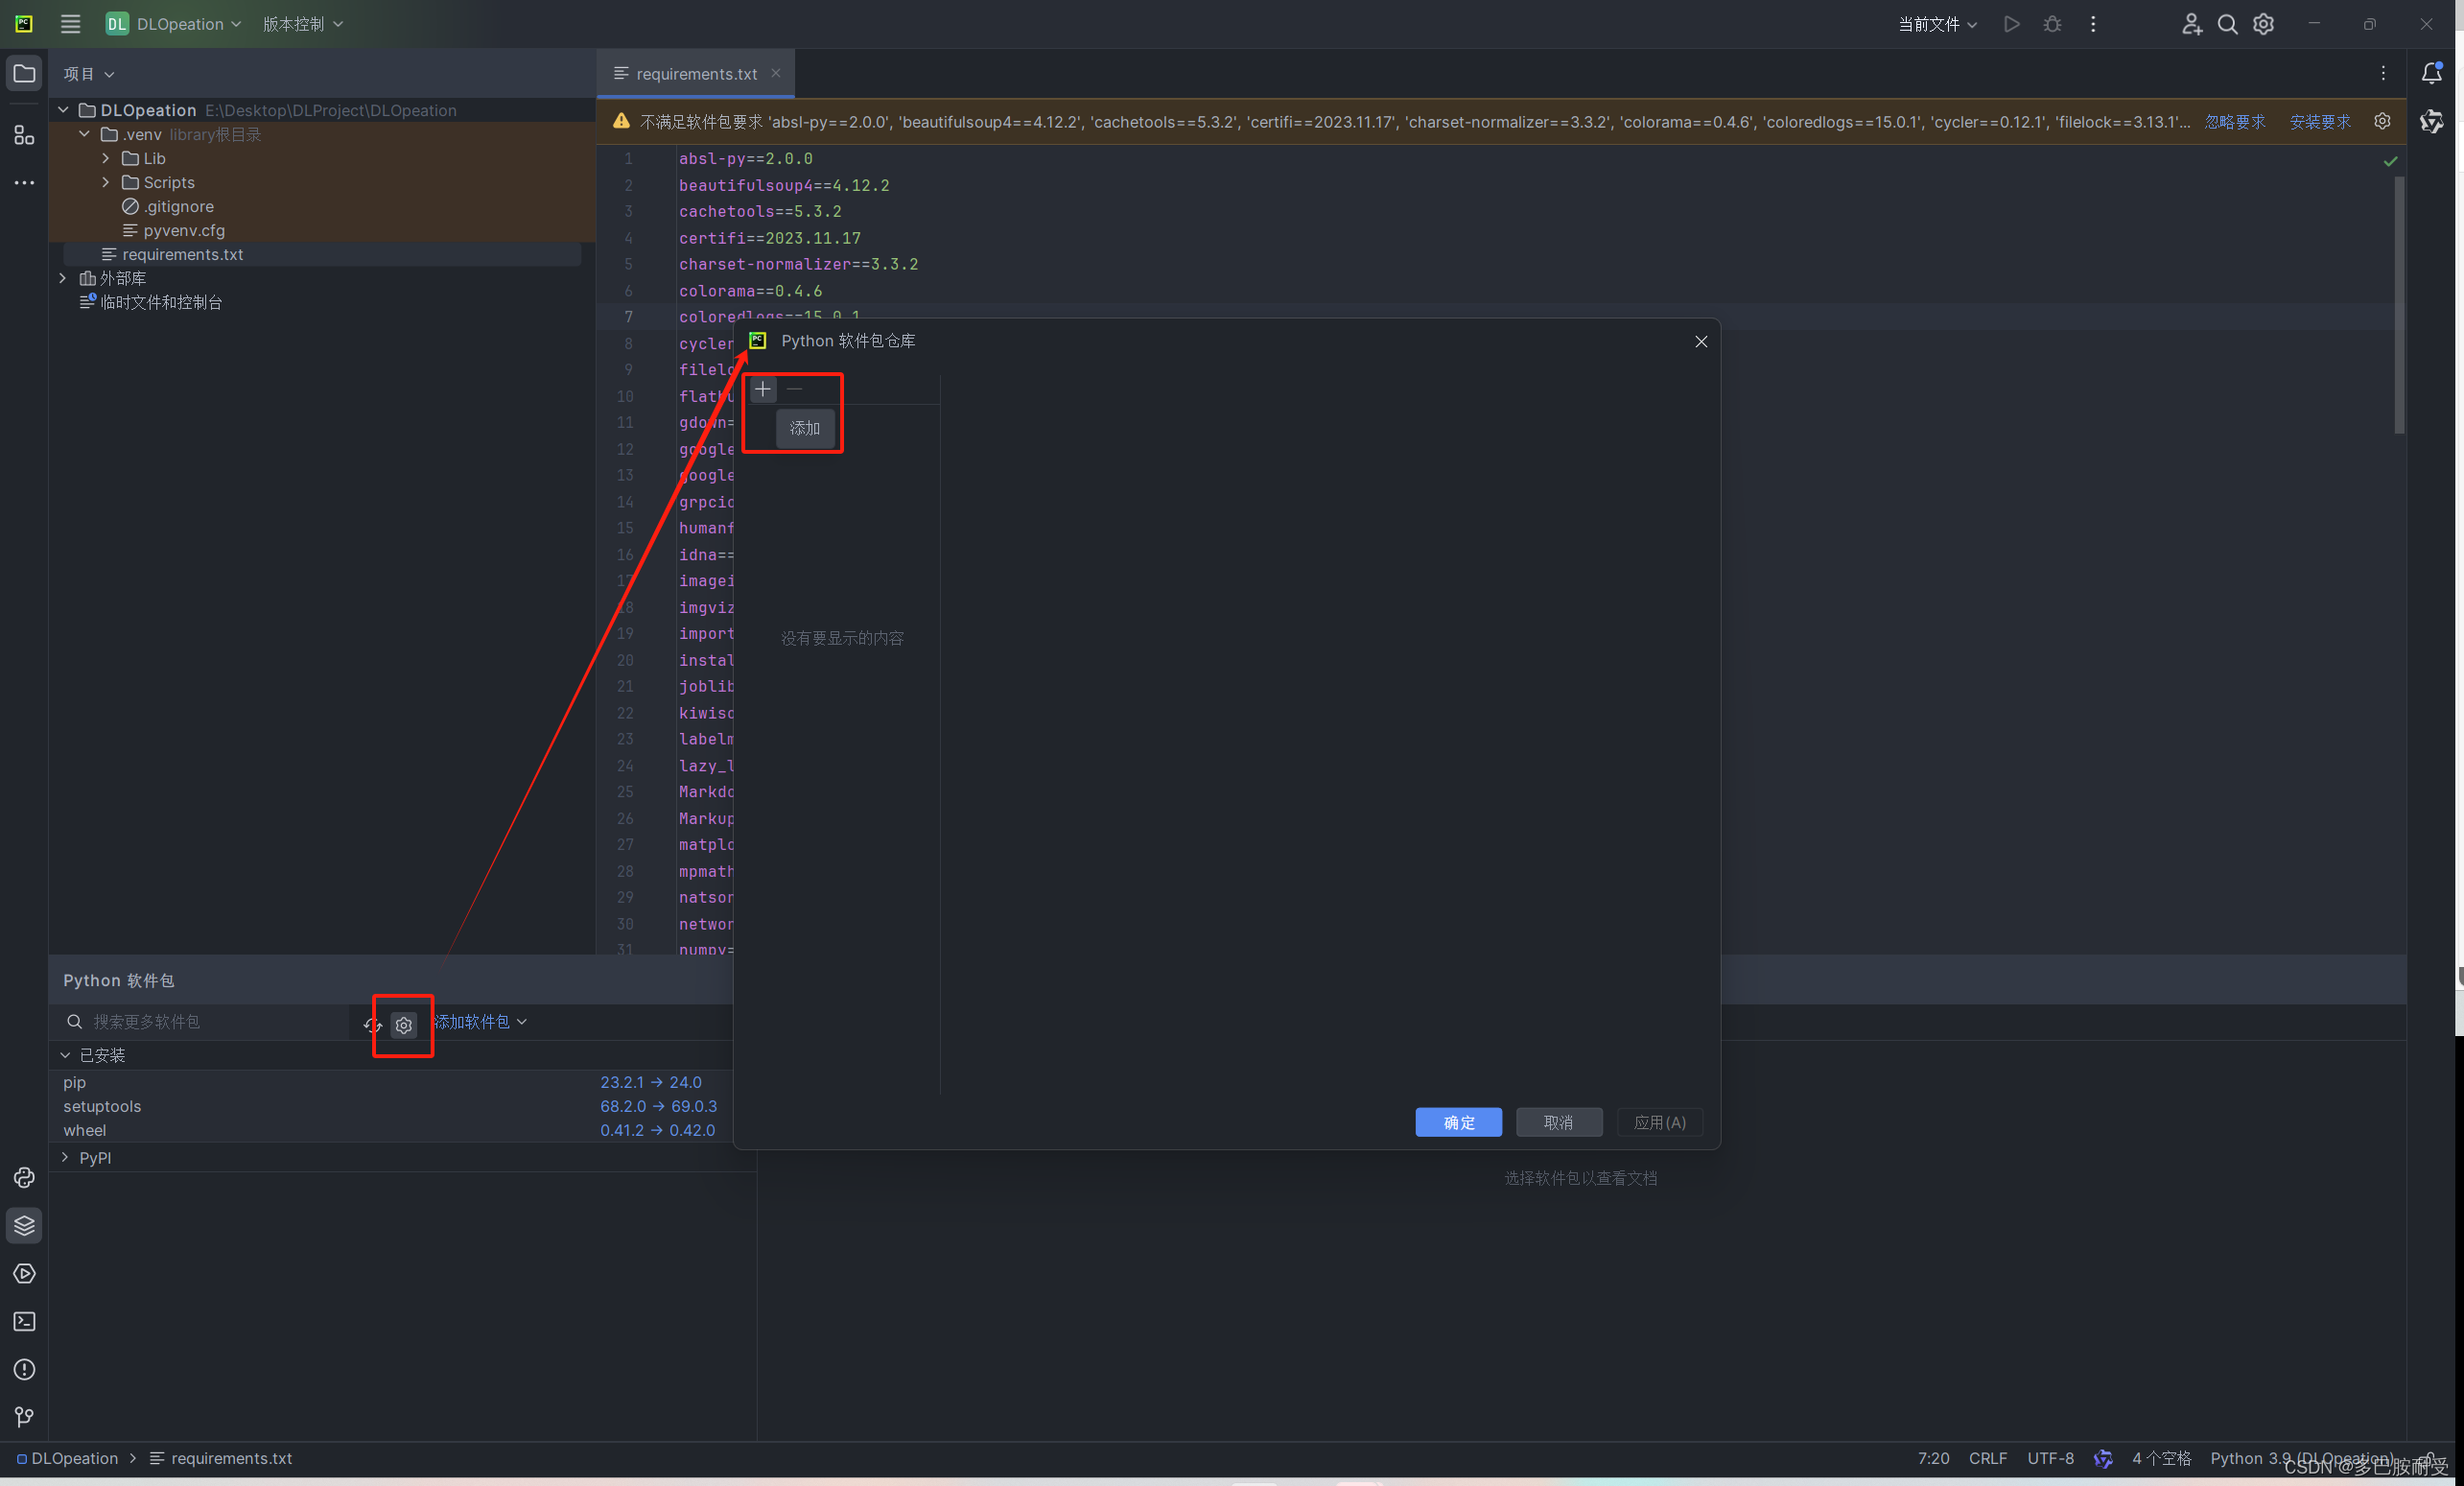Select the requirements.txt editor tab
2464x1486 pixels.
[696, 74]
